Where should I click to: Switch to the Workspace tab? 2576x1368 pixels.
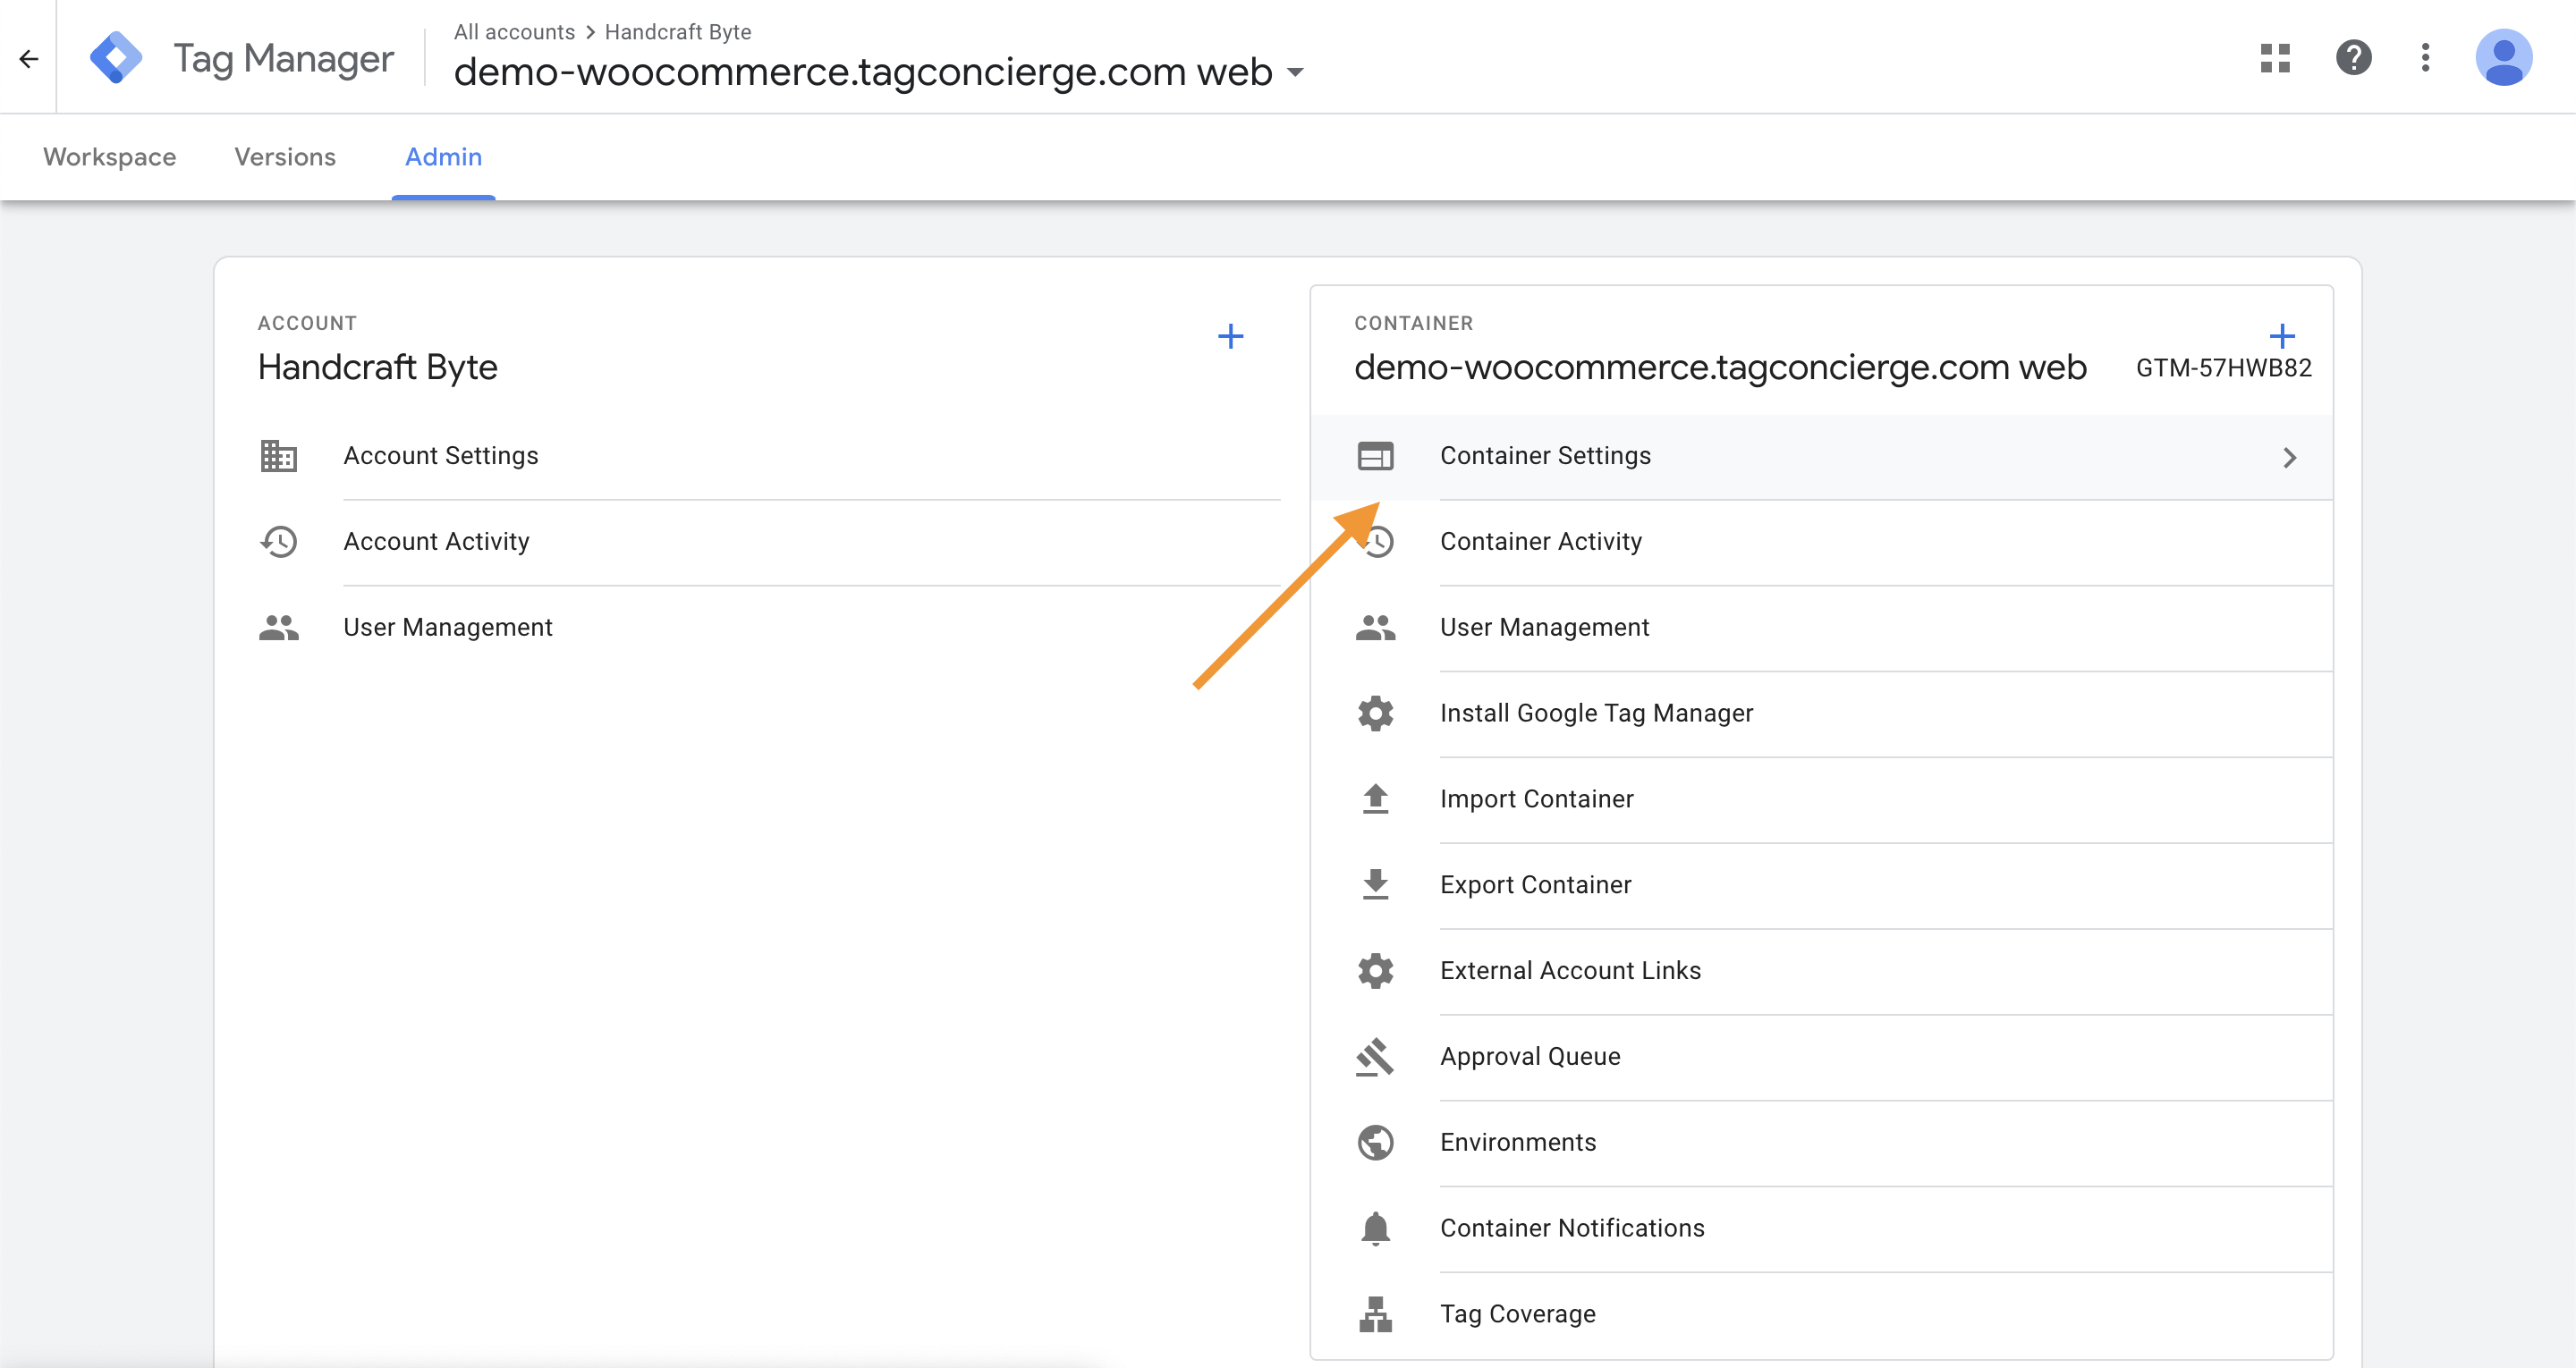110,157
